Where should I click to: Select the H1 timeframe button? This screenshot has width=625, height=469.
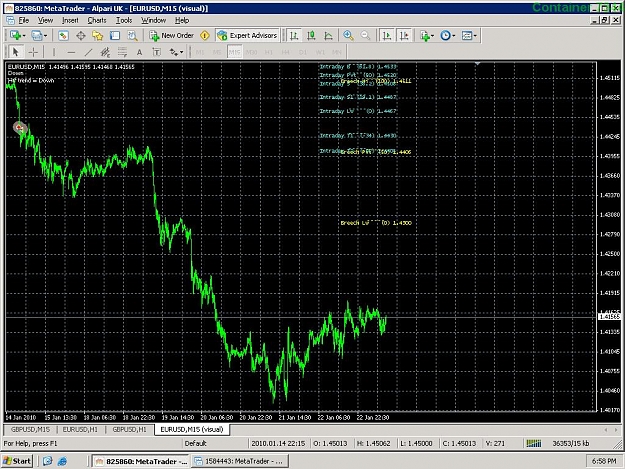tap(269, 52)
